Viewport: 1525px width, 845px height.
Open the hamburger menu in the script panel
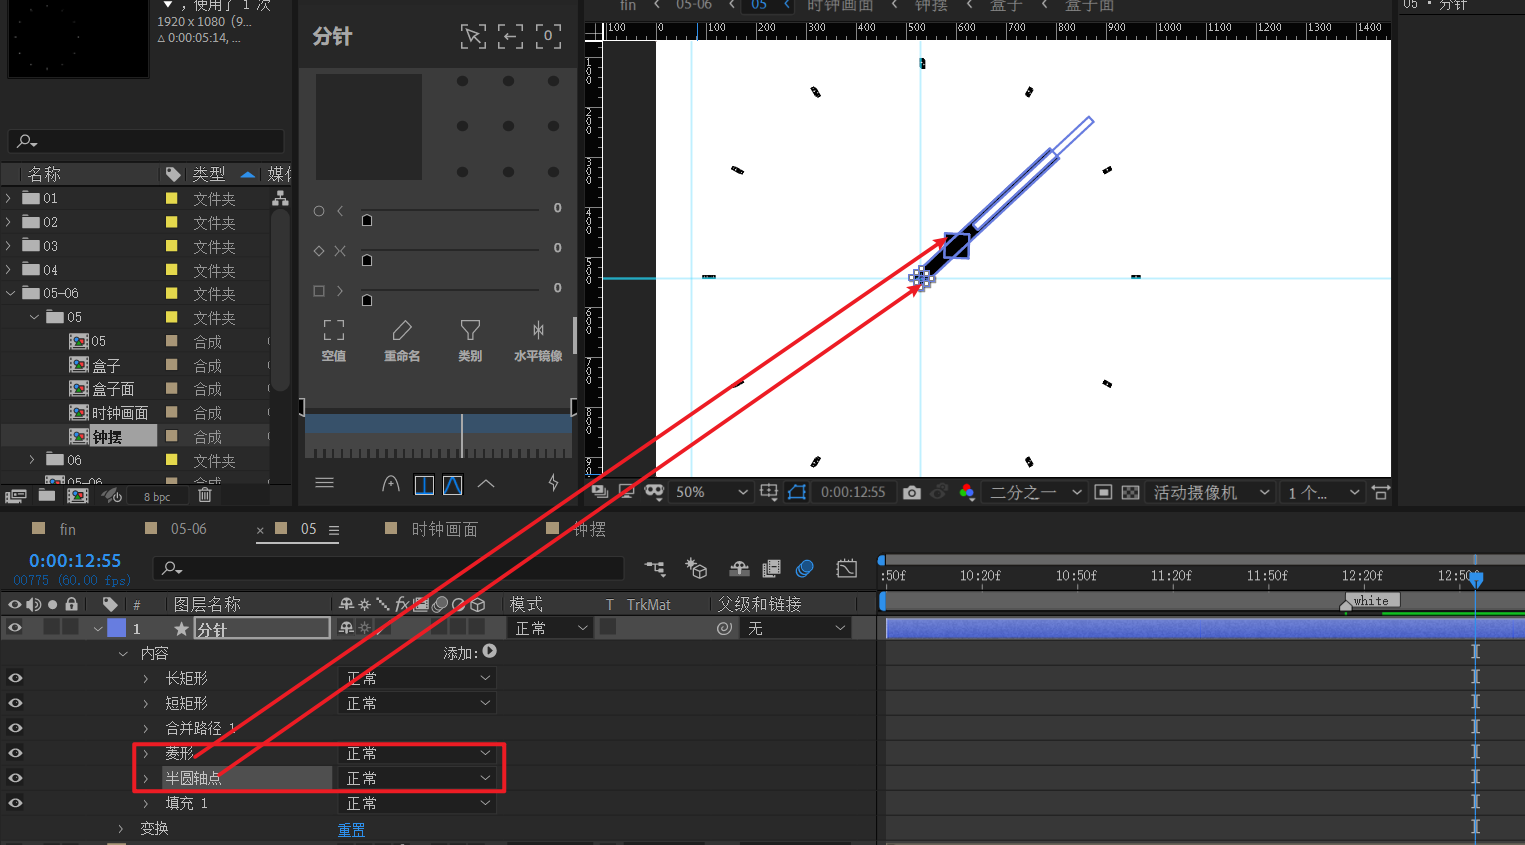tap(324, 483)
